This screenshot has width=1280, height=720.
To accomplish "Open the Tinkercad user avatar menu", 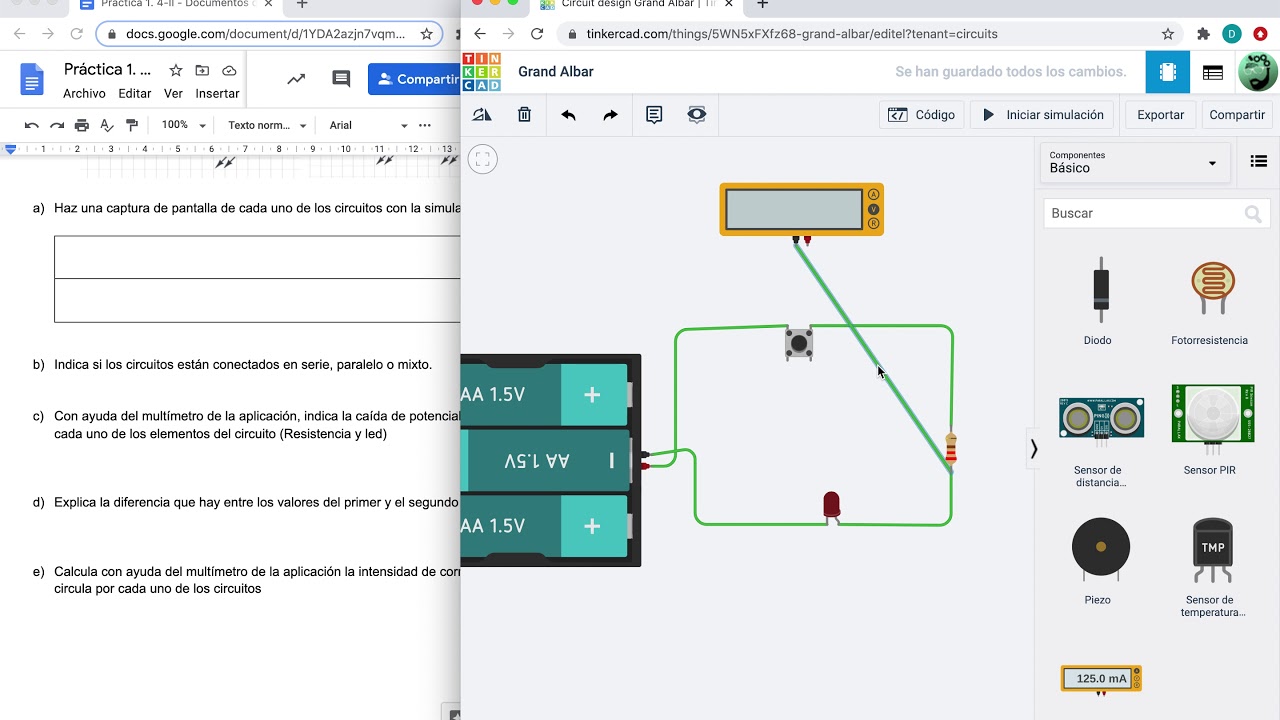I will click(x=1257, y=72).
